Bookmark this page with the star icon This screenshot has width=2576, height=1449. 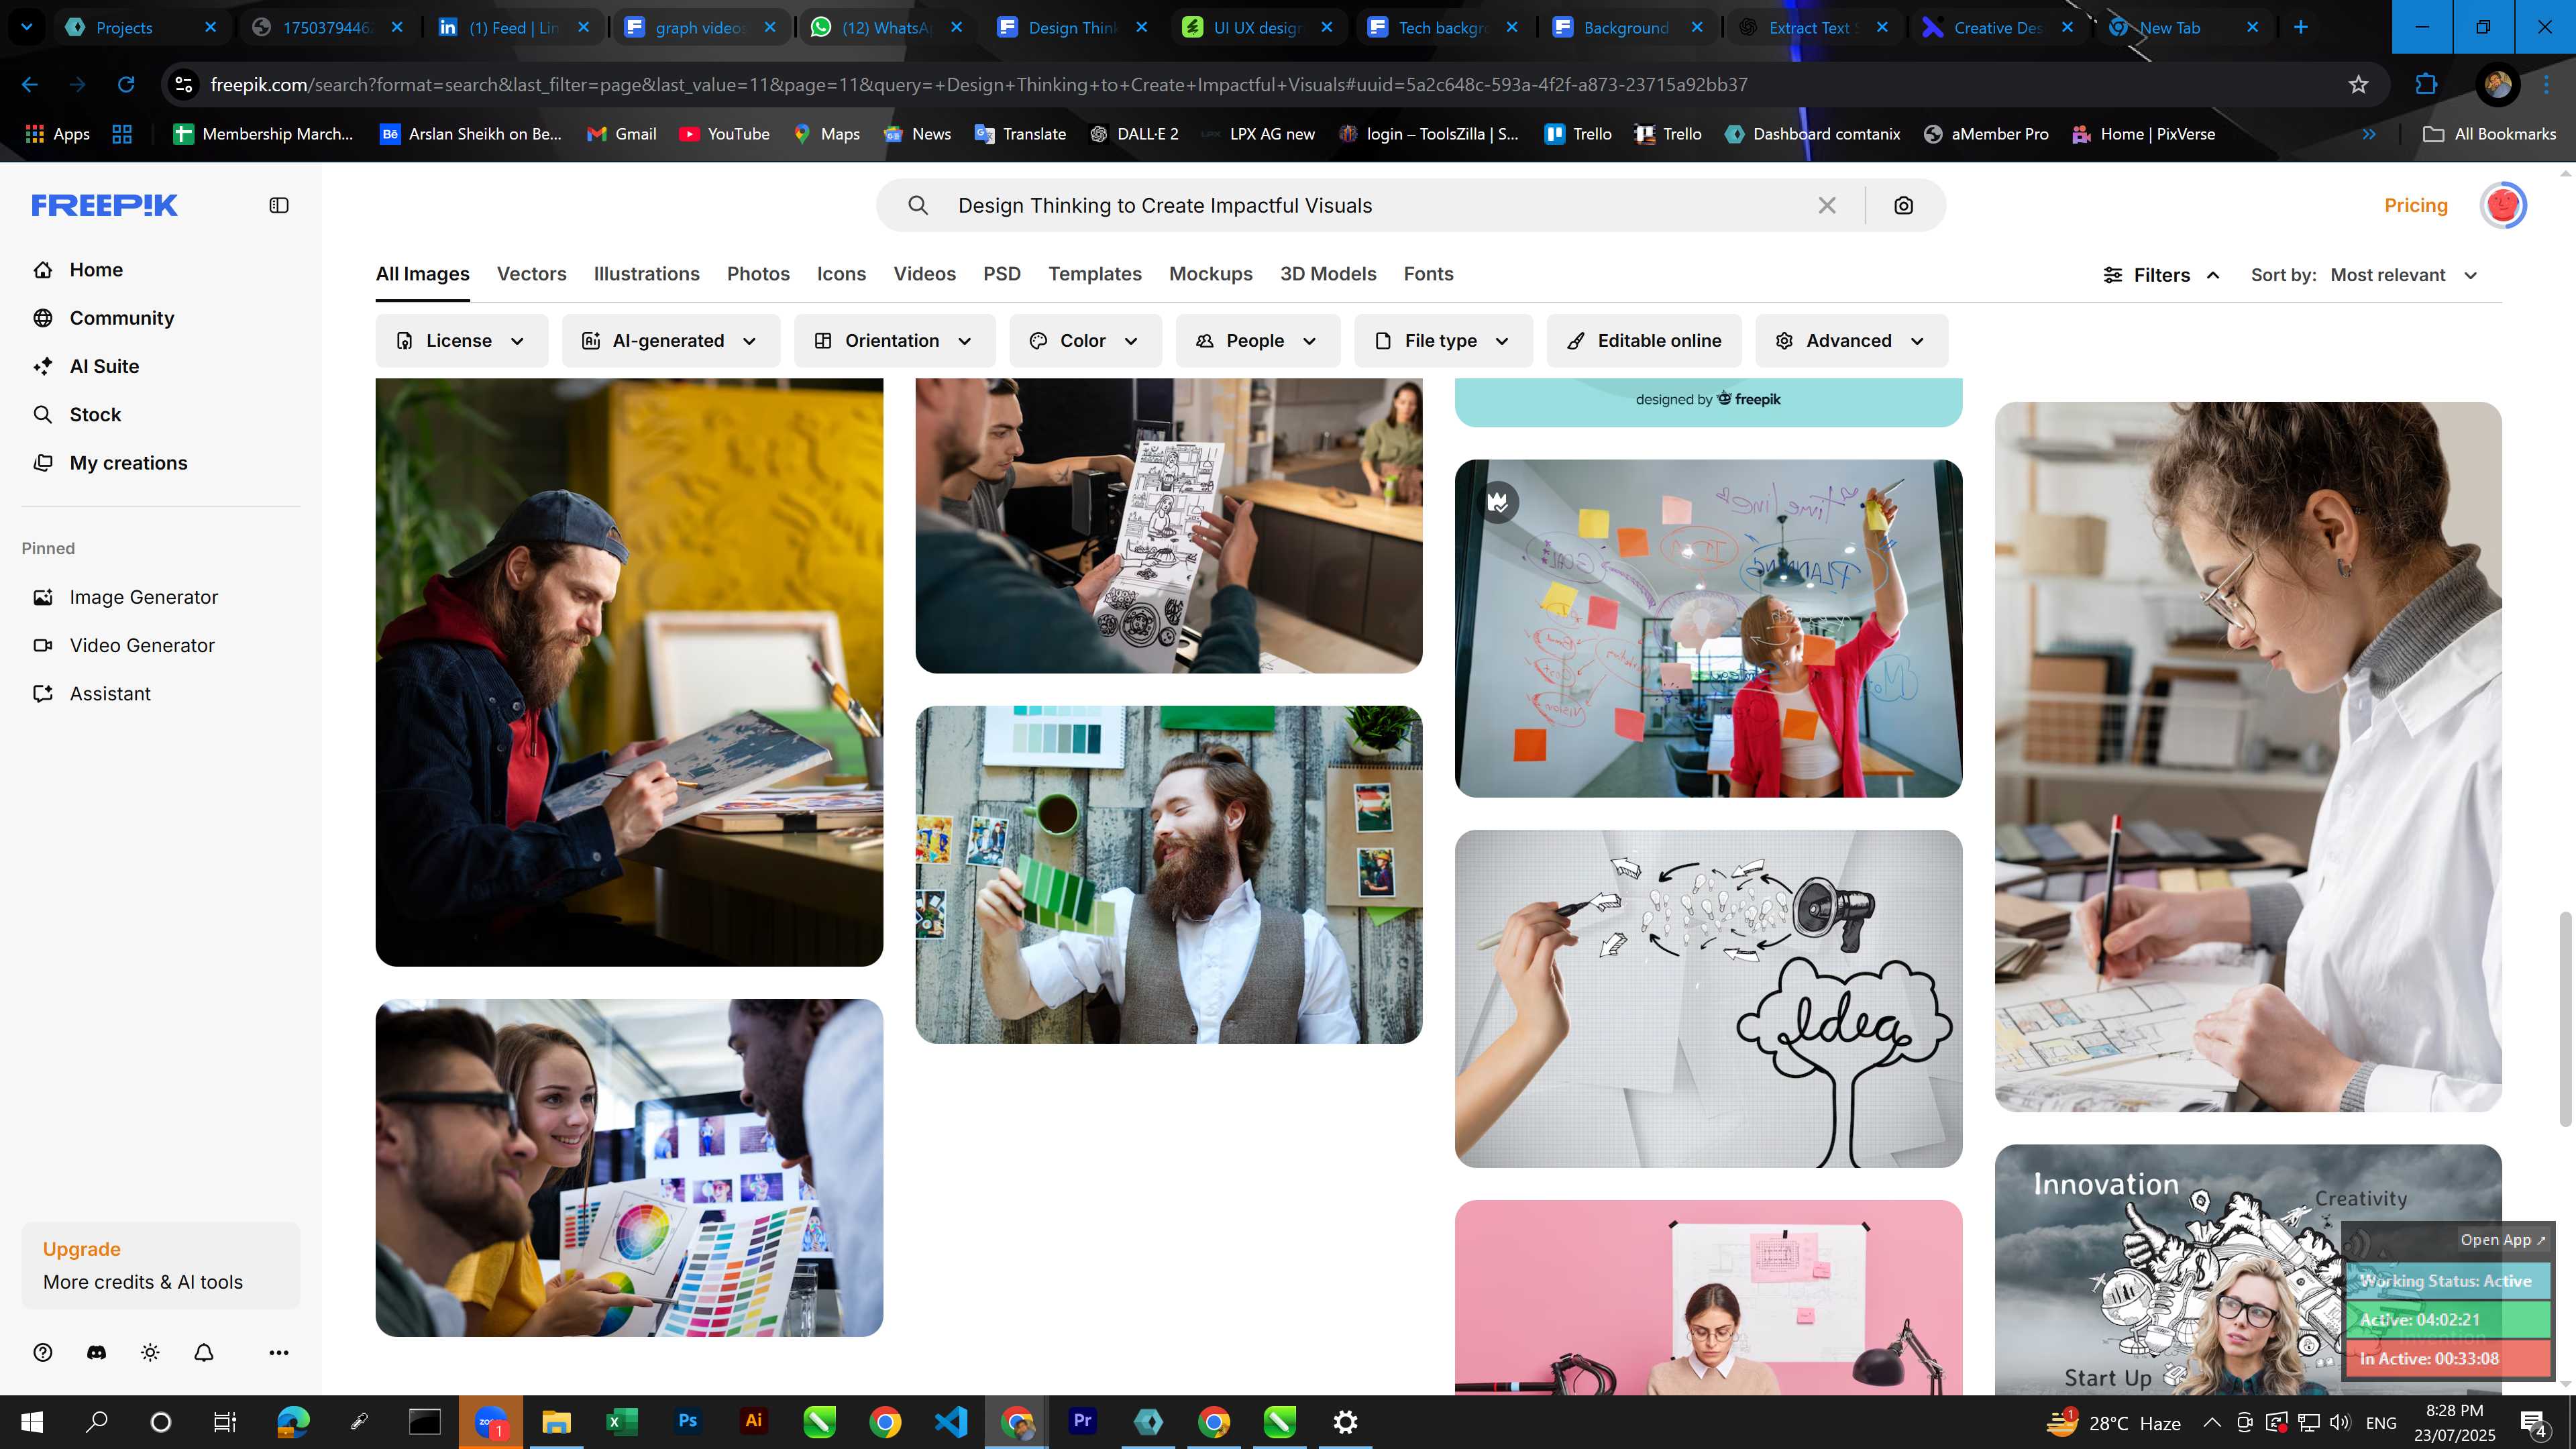point(2359,85)
